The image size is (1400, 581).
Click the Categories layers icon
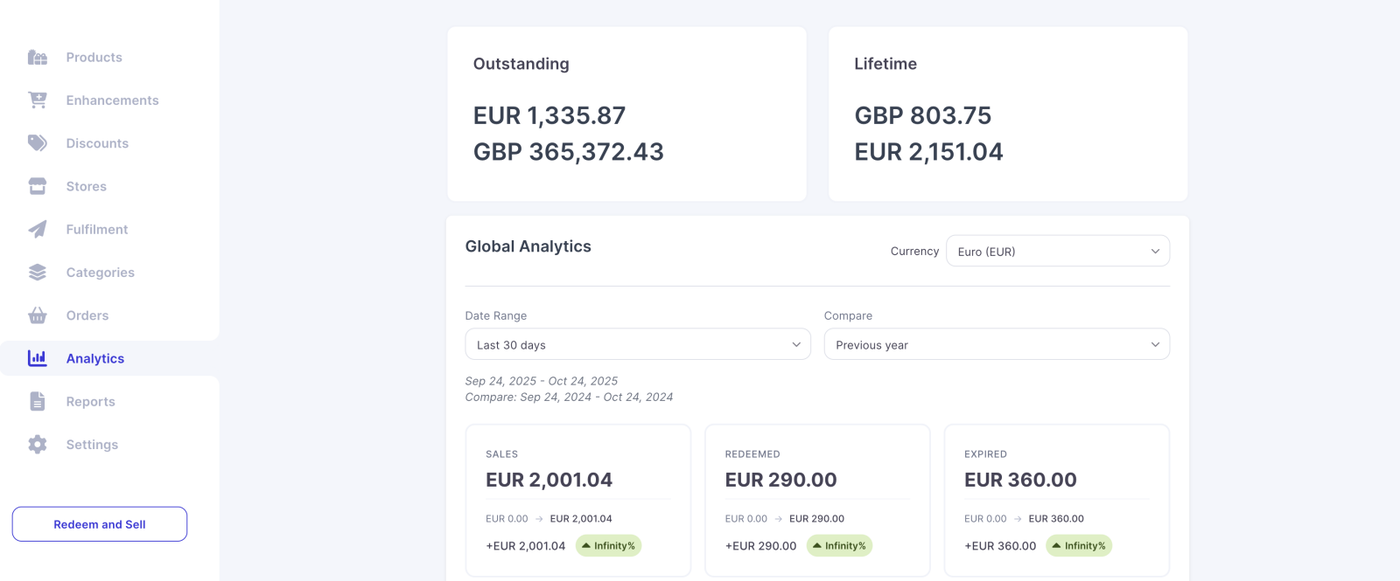coord(37,272)
